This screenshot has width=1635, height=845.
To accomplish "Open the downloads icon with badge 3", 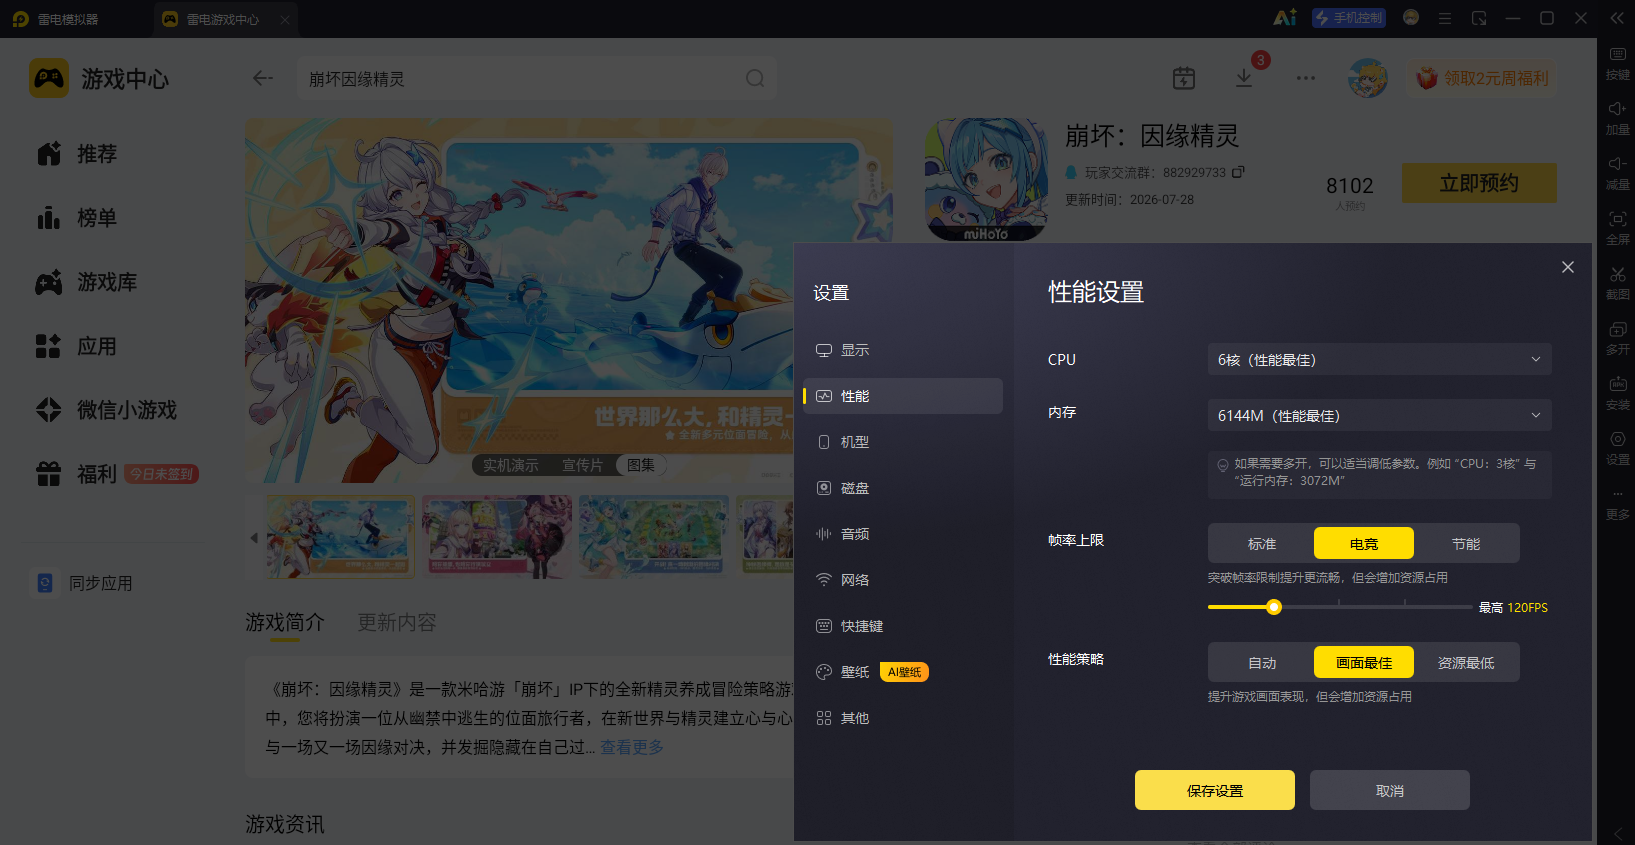I will click(x=1246, y=76).
